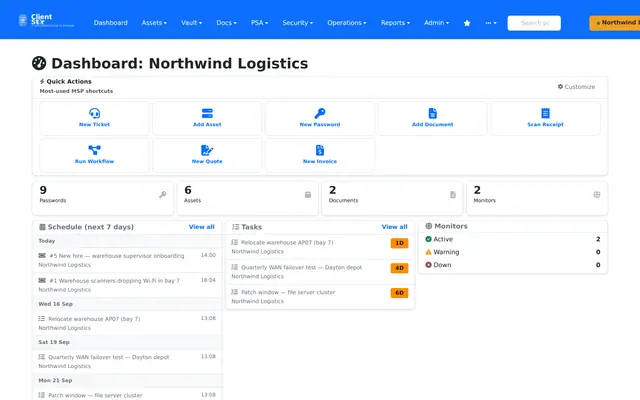Expand the Assets dropdown menu
Viewport: 640px width, 400px height.
coord(154,23)
